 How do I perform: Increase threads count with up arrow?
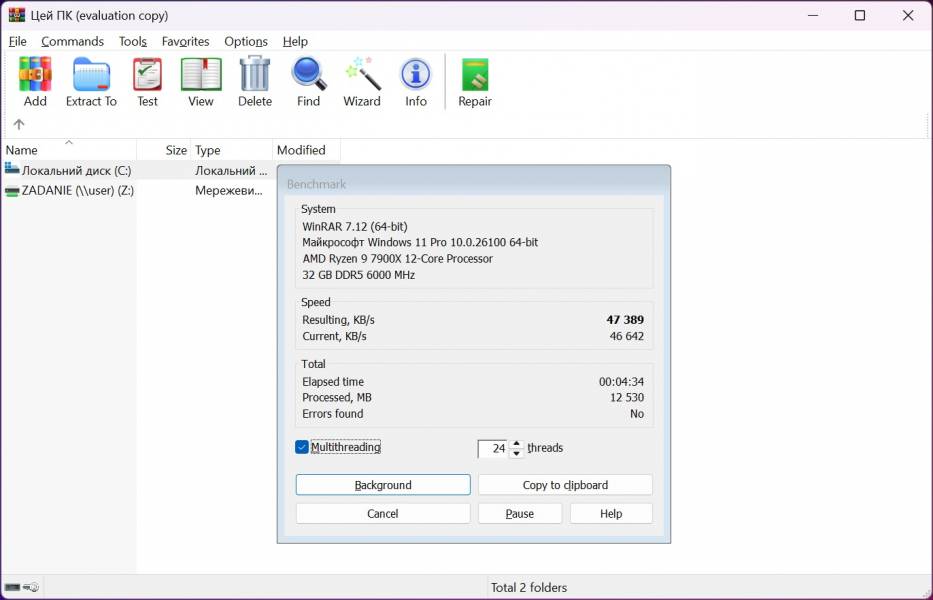click(x=516, y=443)
